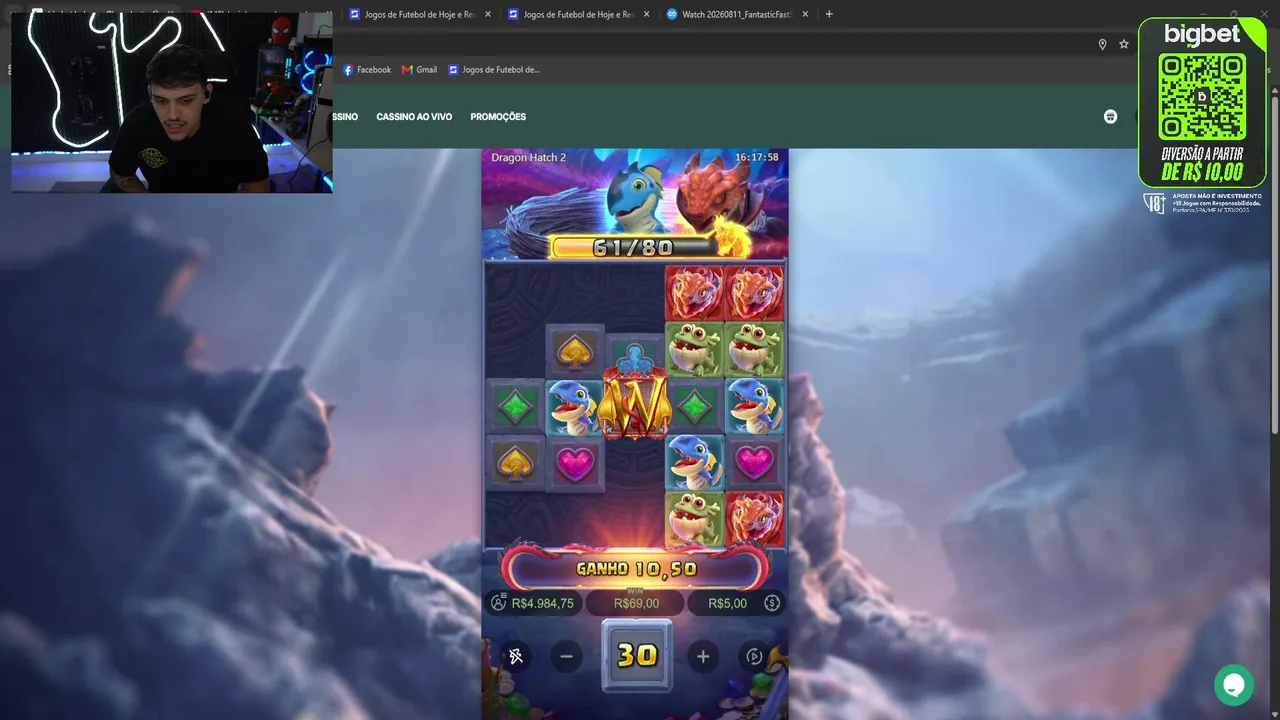This screenshot has height=720, width=1280.
Task: Open the account wallet icon beside balance
Action: click(498, 603)
